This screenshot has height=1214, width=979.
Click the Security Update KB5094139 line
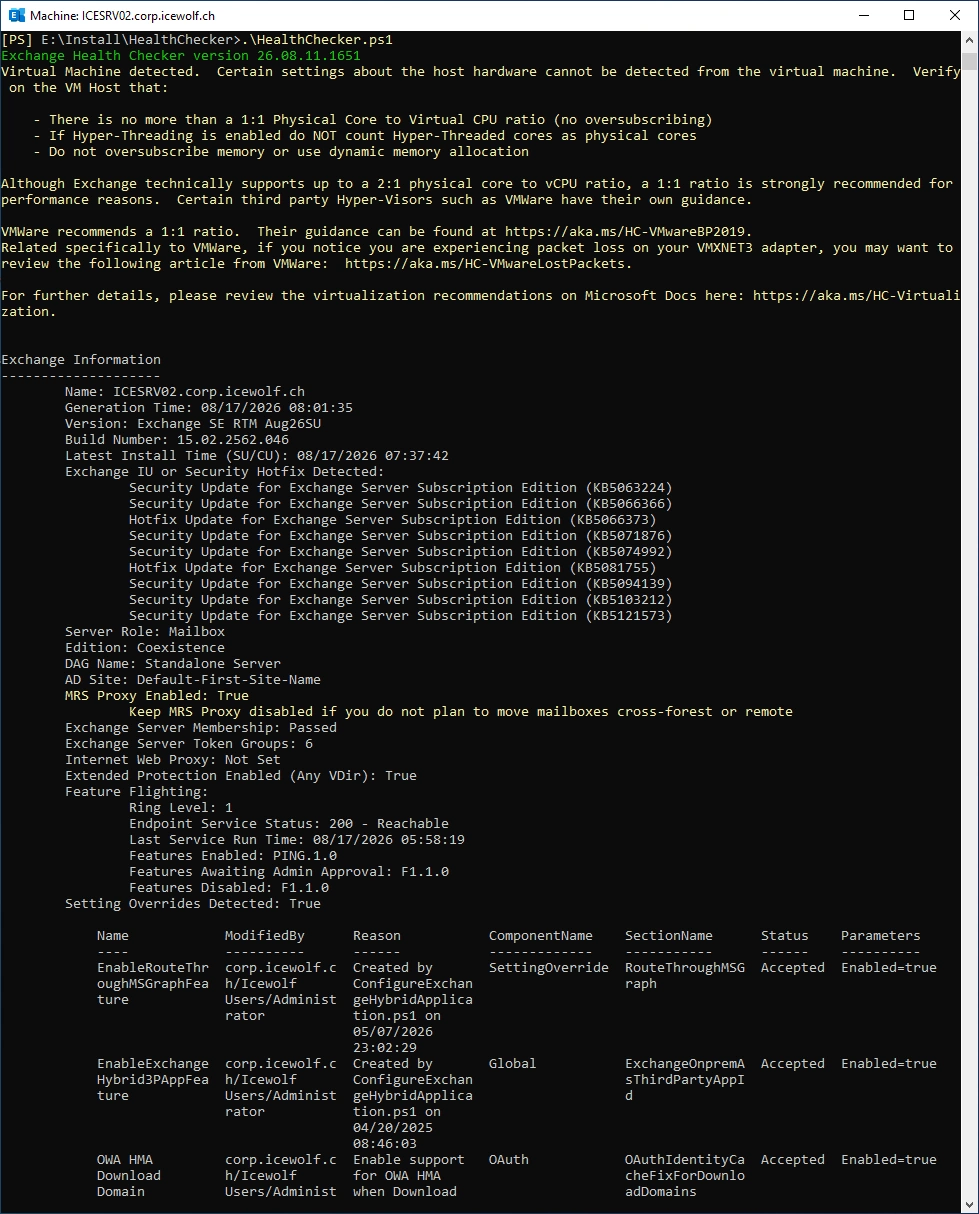coord(401,584)
